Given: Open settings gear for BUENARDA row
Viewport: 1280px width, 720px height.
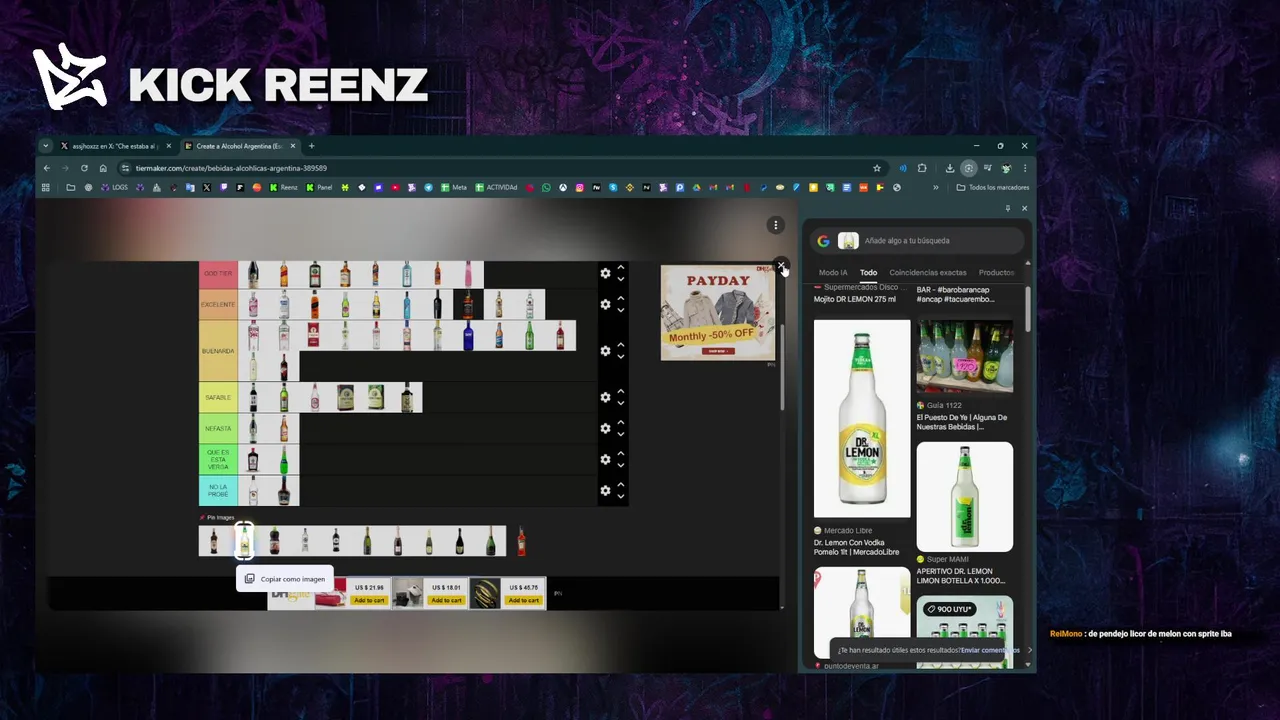Looking at the screenshot, I should click(x=605, y=351).
